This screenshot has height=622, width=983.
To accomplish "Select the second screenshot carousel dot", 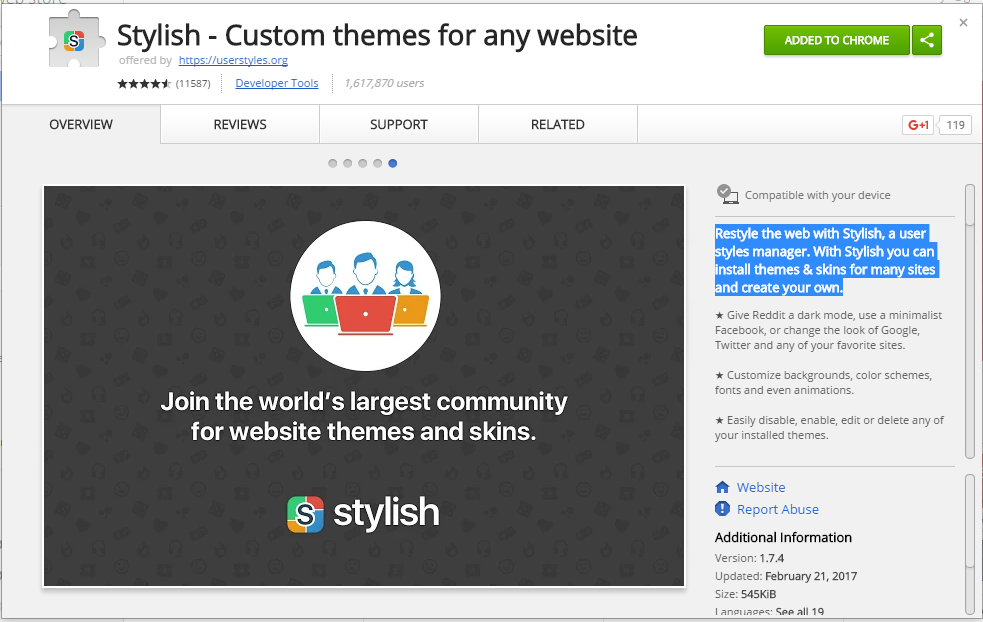I will pos(347,163).
